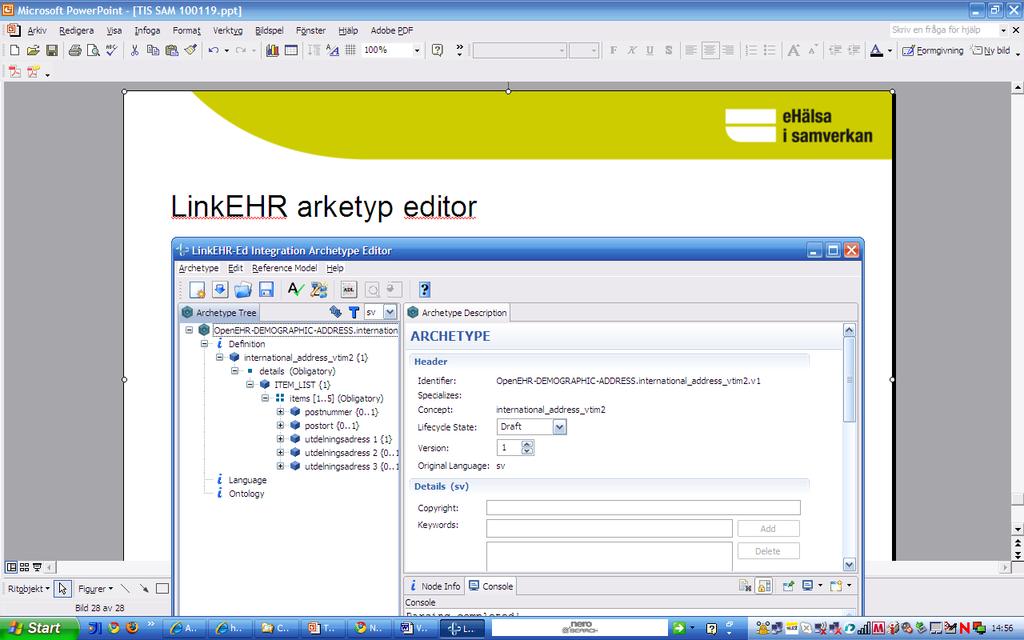The image size is (1024, 640).
Task: Increase font size (large A)
Action: (x=793, y=50)
